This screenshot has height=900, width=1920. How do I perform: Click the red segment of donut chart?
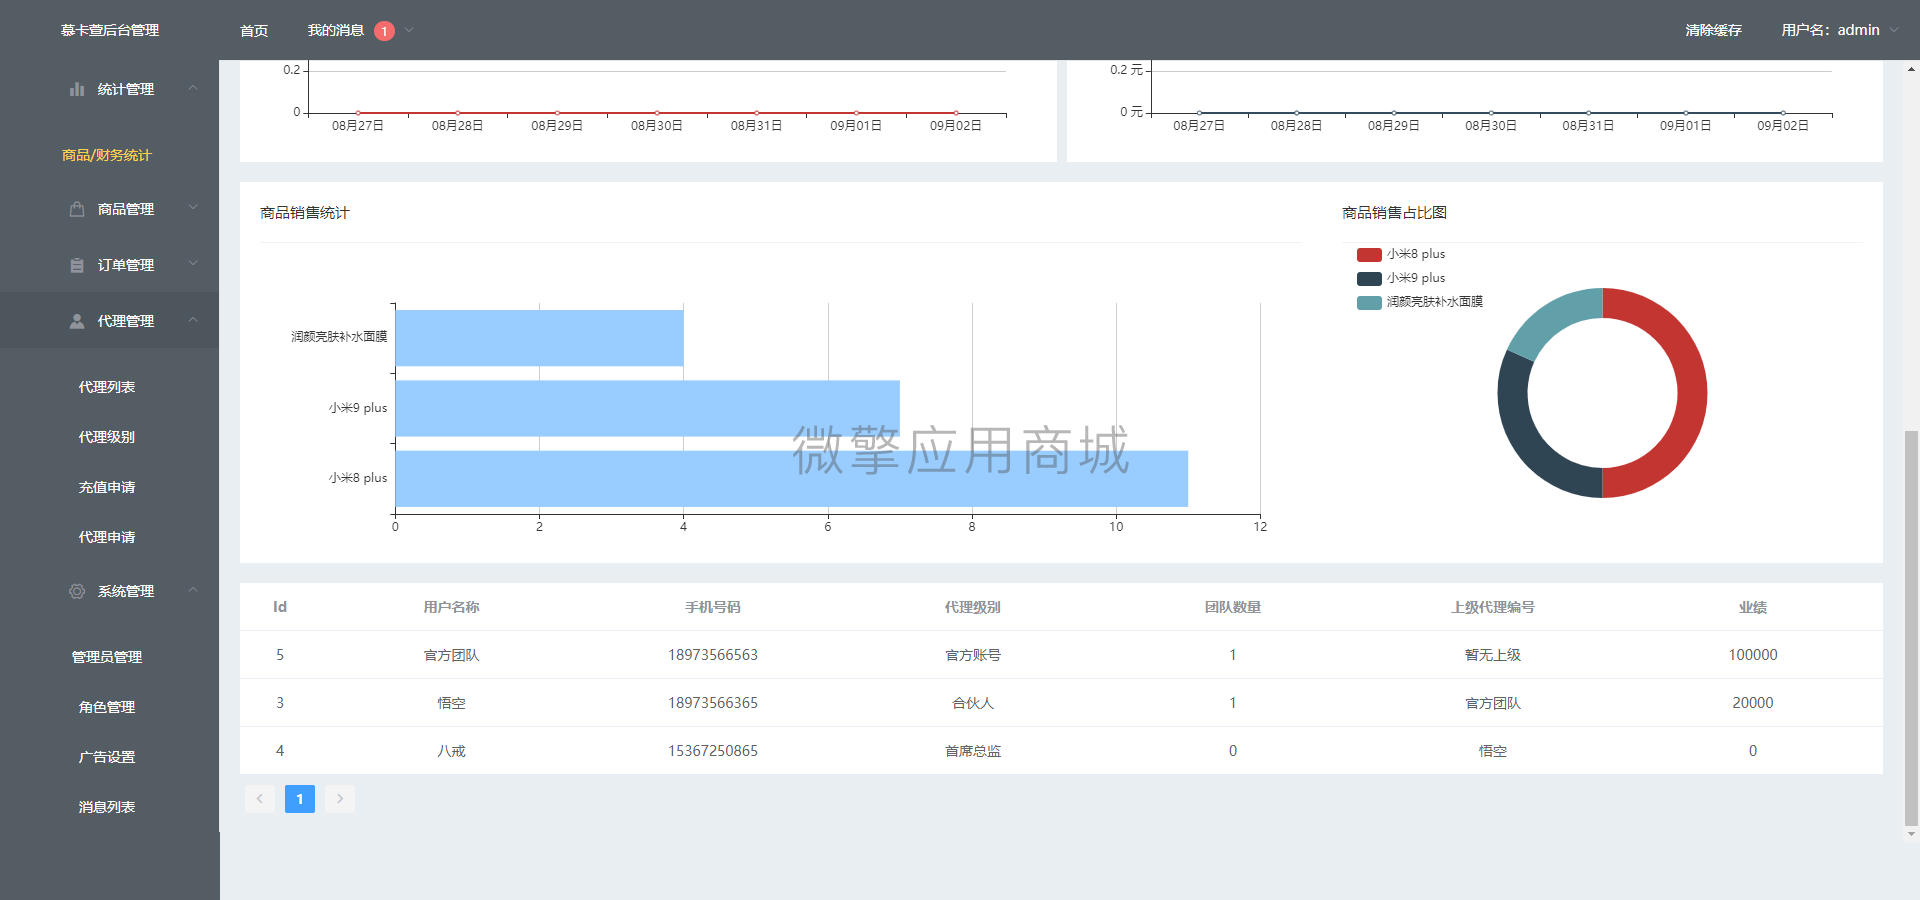(x=1690, y=393)
